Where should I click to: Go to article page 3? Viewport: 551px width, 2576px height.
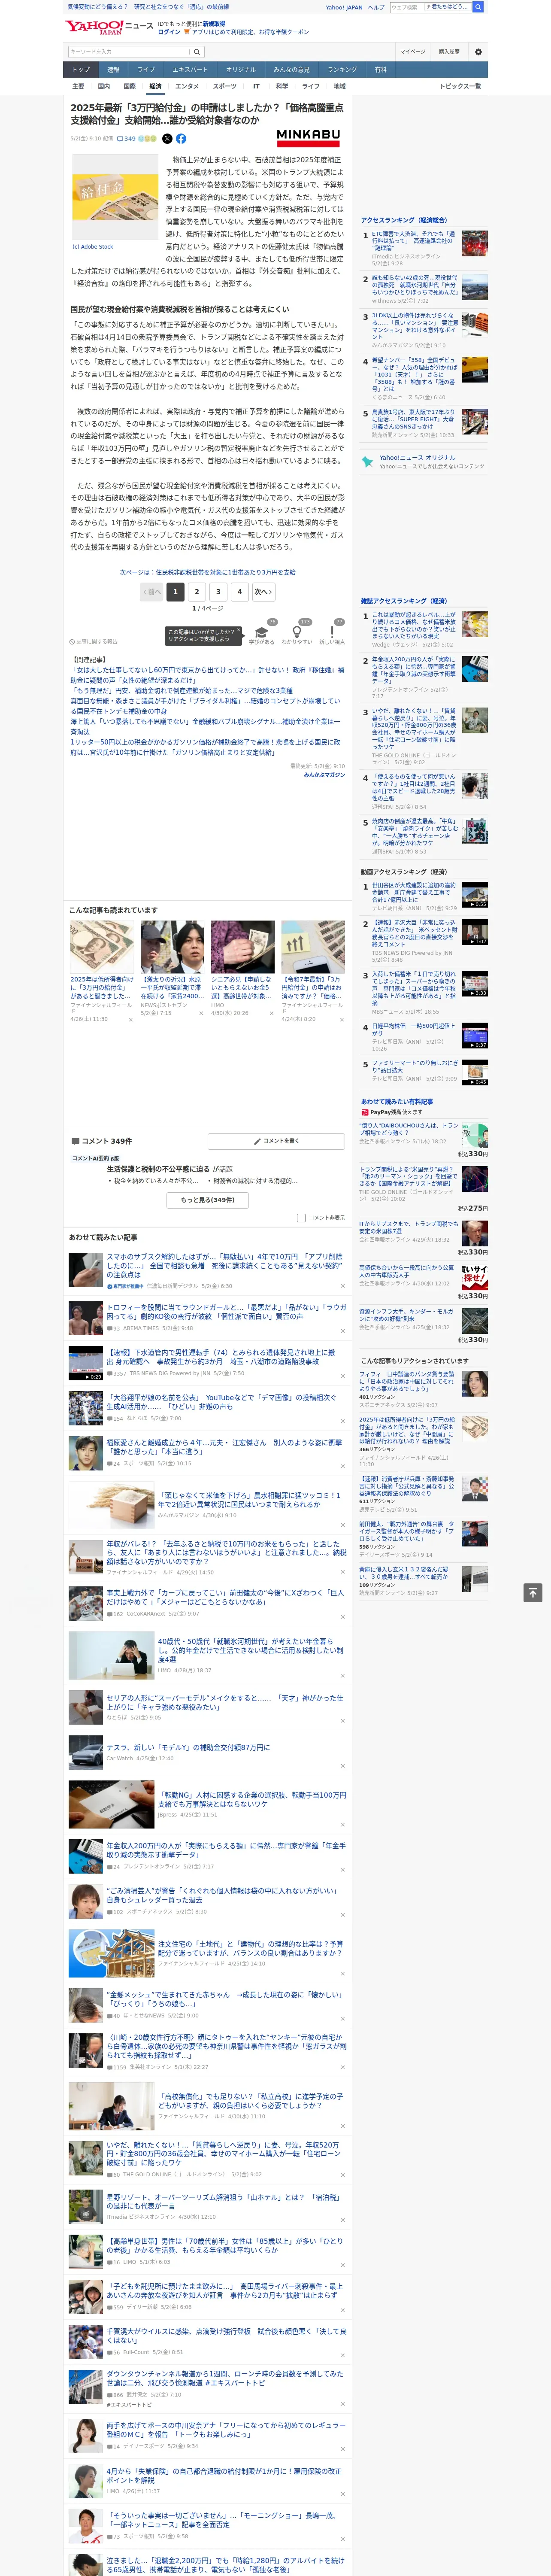click(x=218, y=591)
